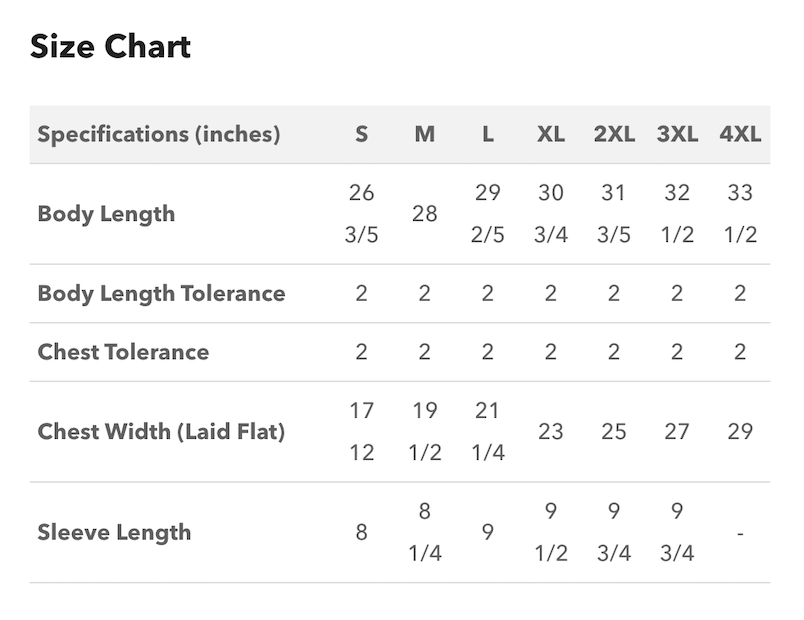Select the M size column header
The width and height of the screenshot is (804, 620).
coord(425,134)
